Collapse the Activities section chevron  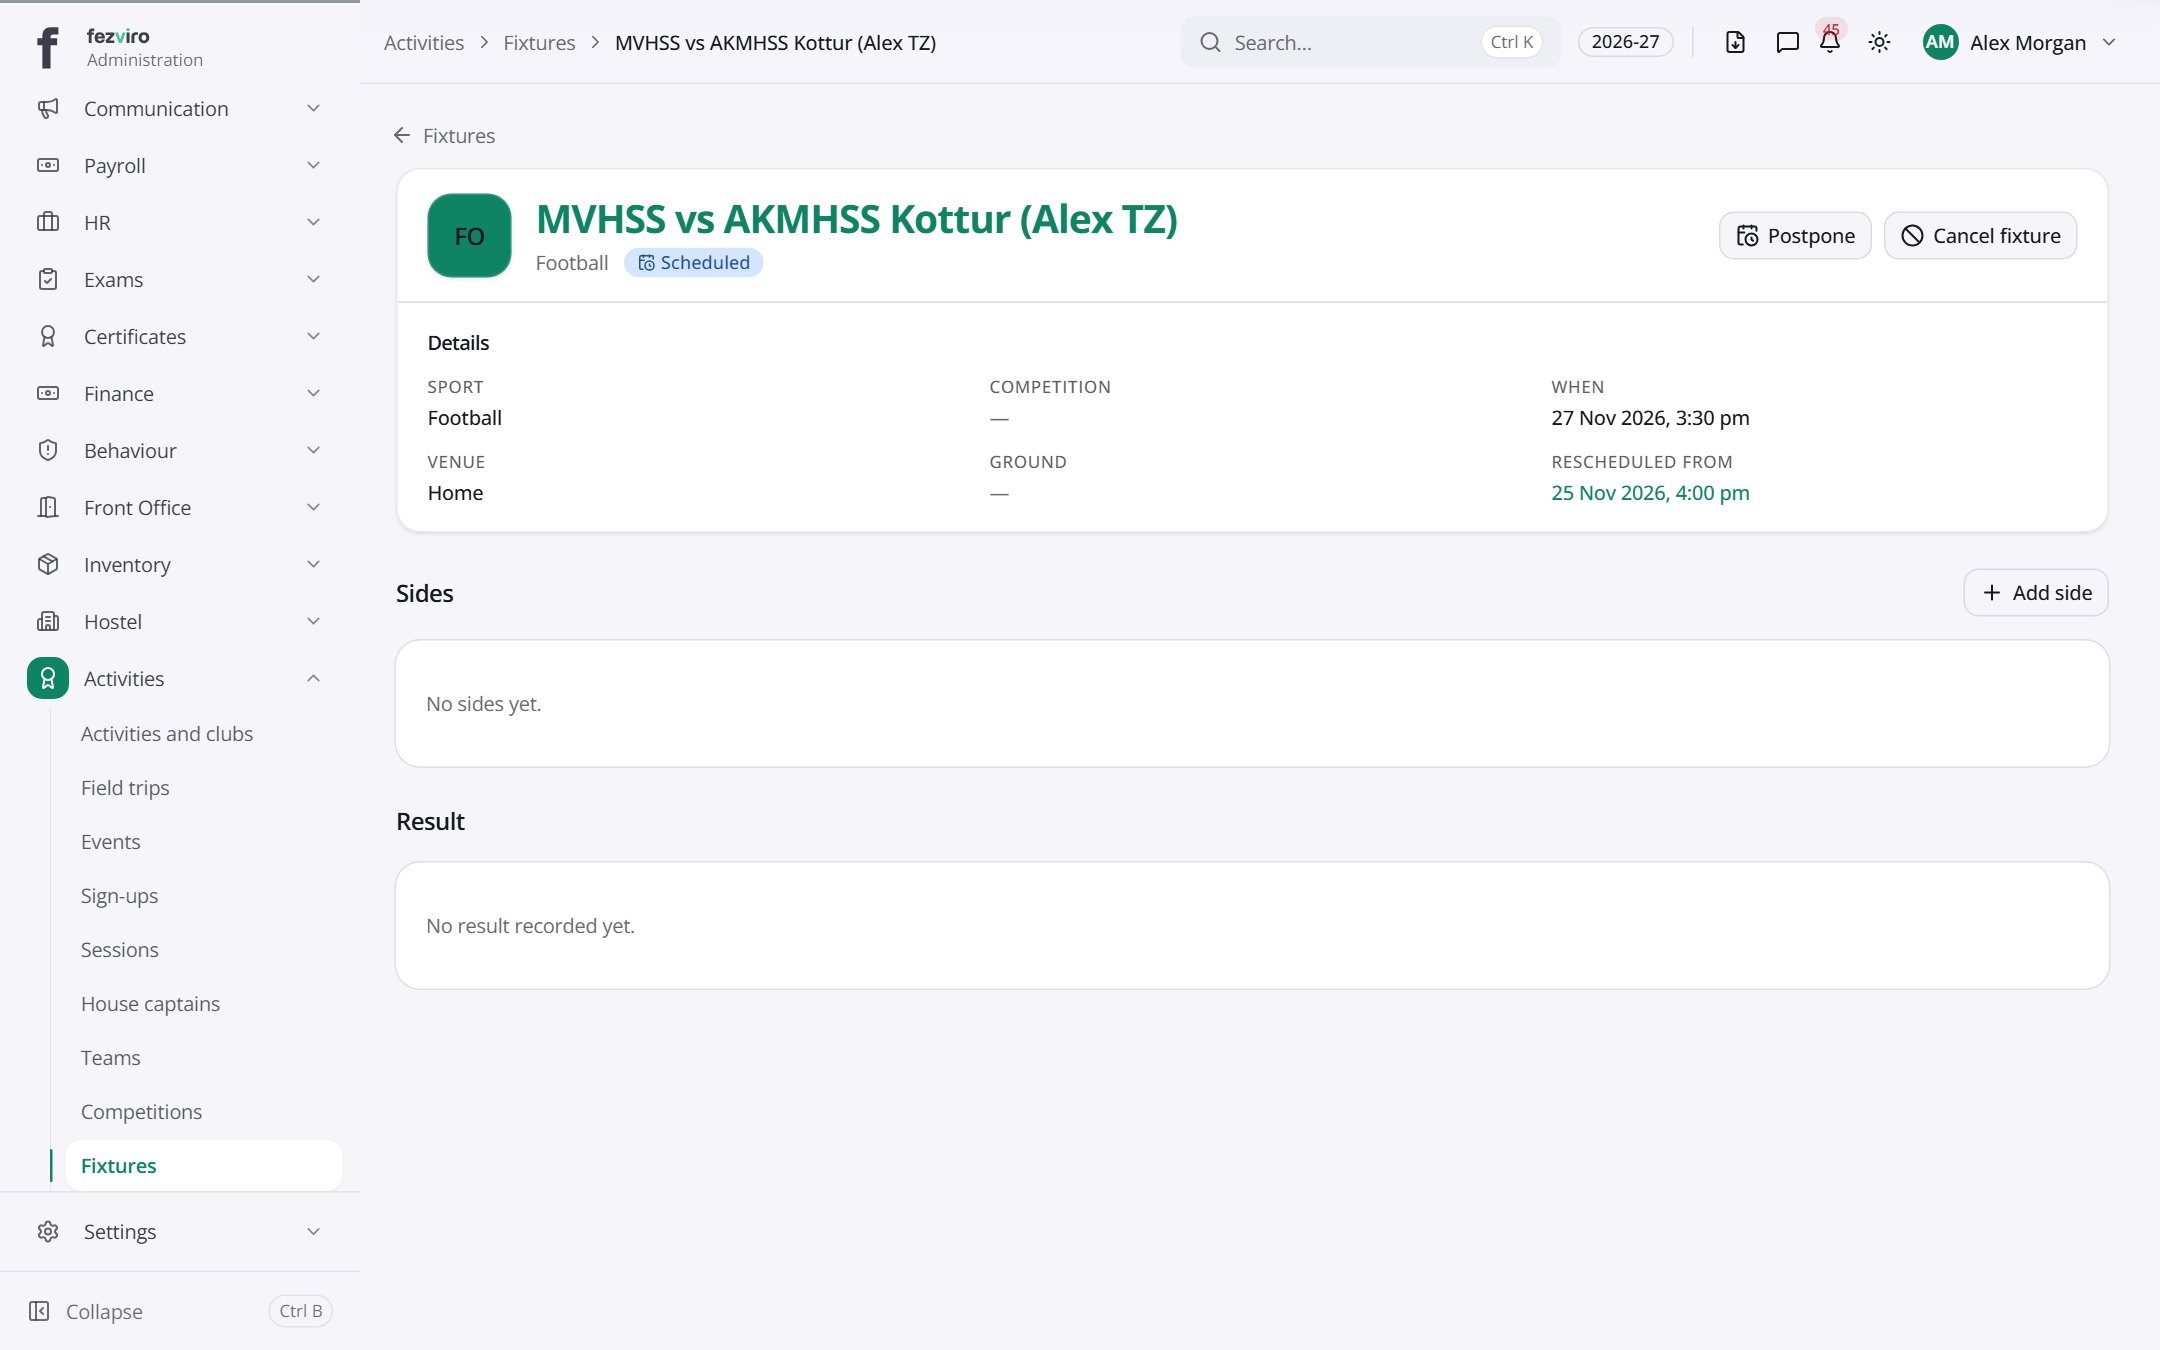pyautogui.click(x=313, y=678)
